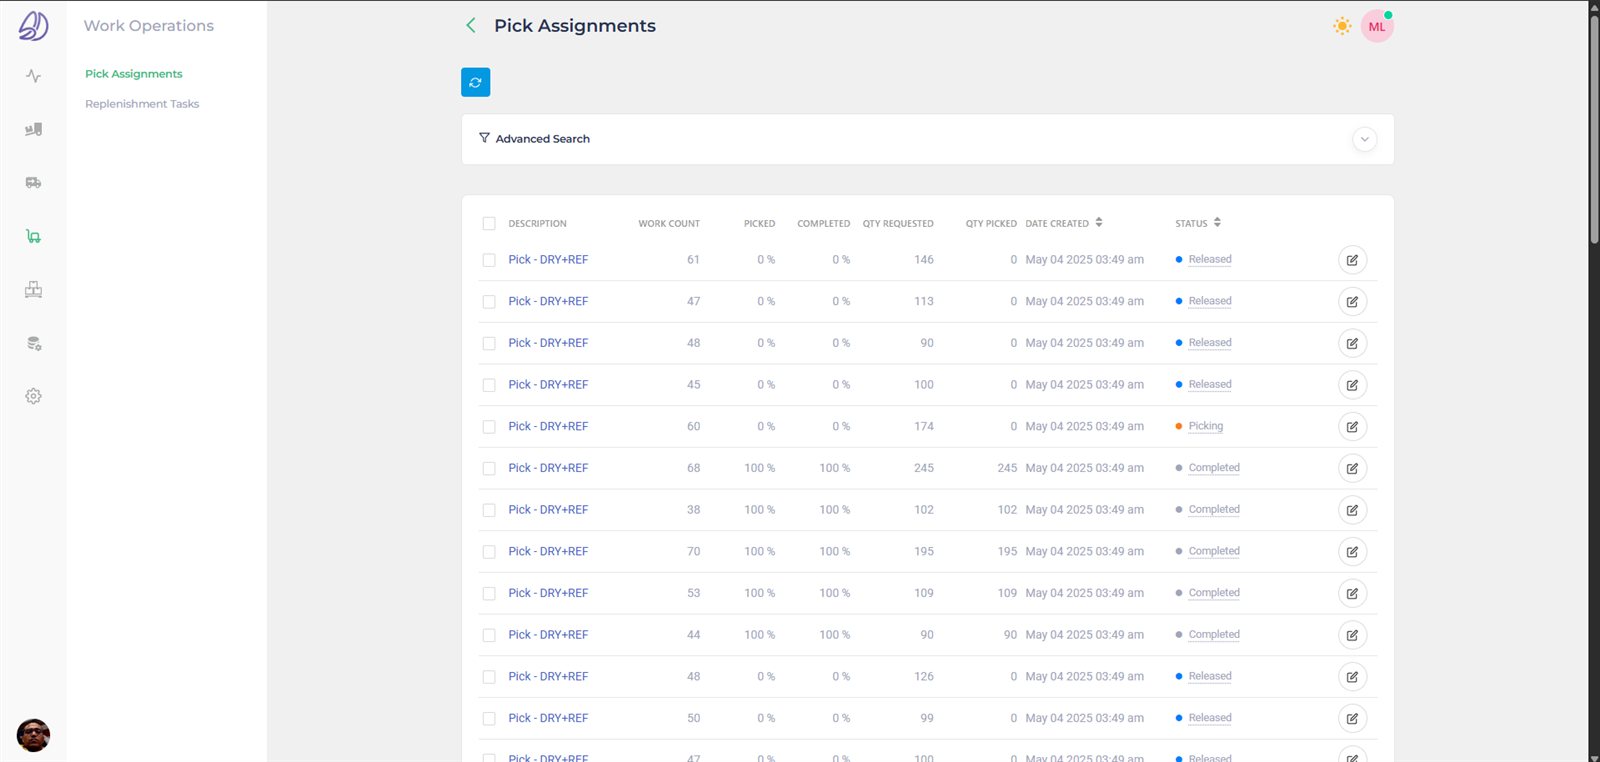Check the row with work count 61
This screenshot has height=762, width=1600.
[x=489, y=260]
